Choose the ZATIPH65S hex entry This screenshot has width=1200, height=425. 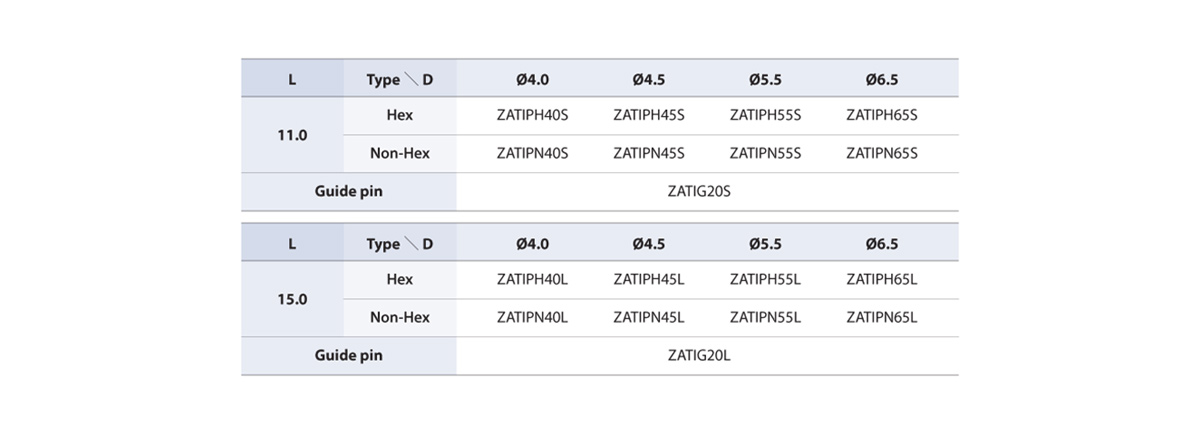click(x=882, y=115)
